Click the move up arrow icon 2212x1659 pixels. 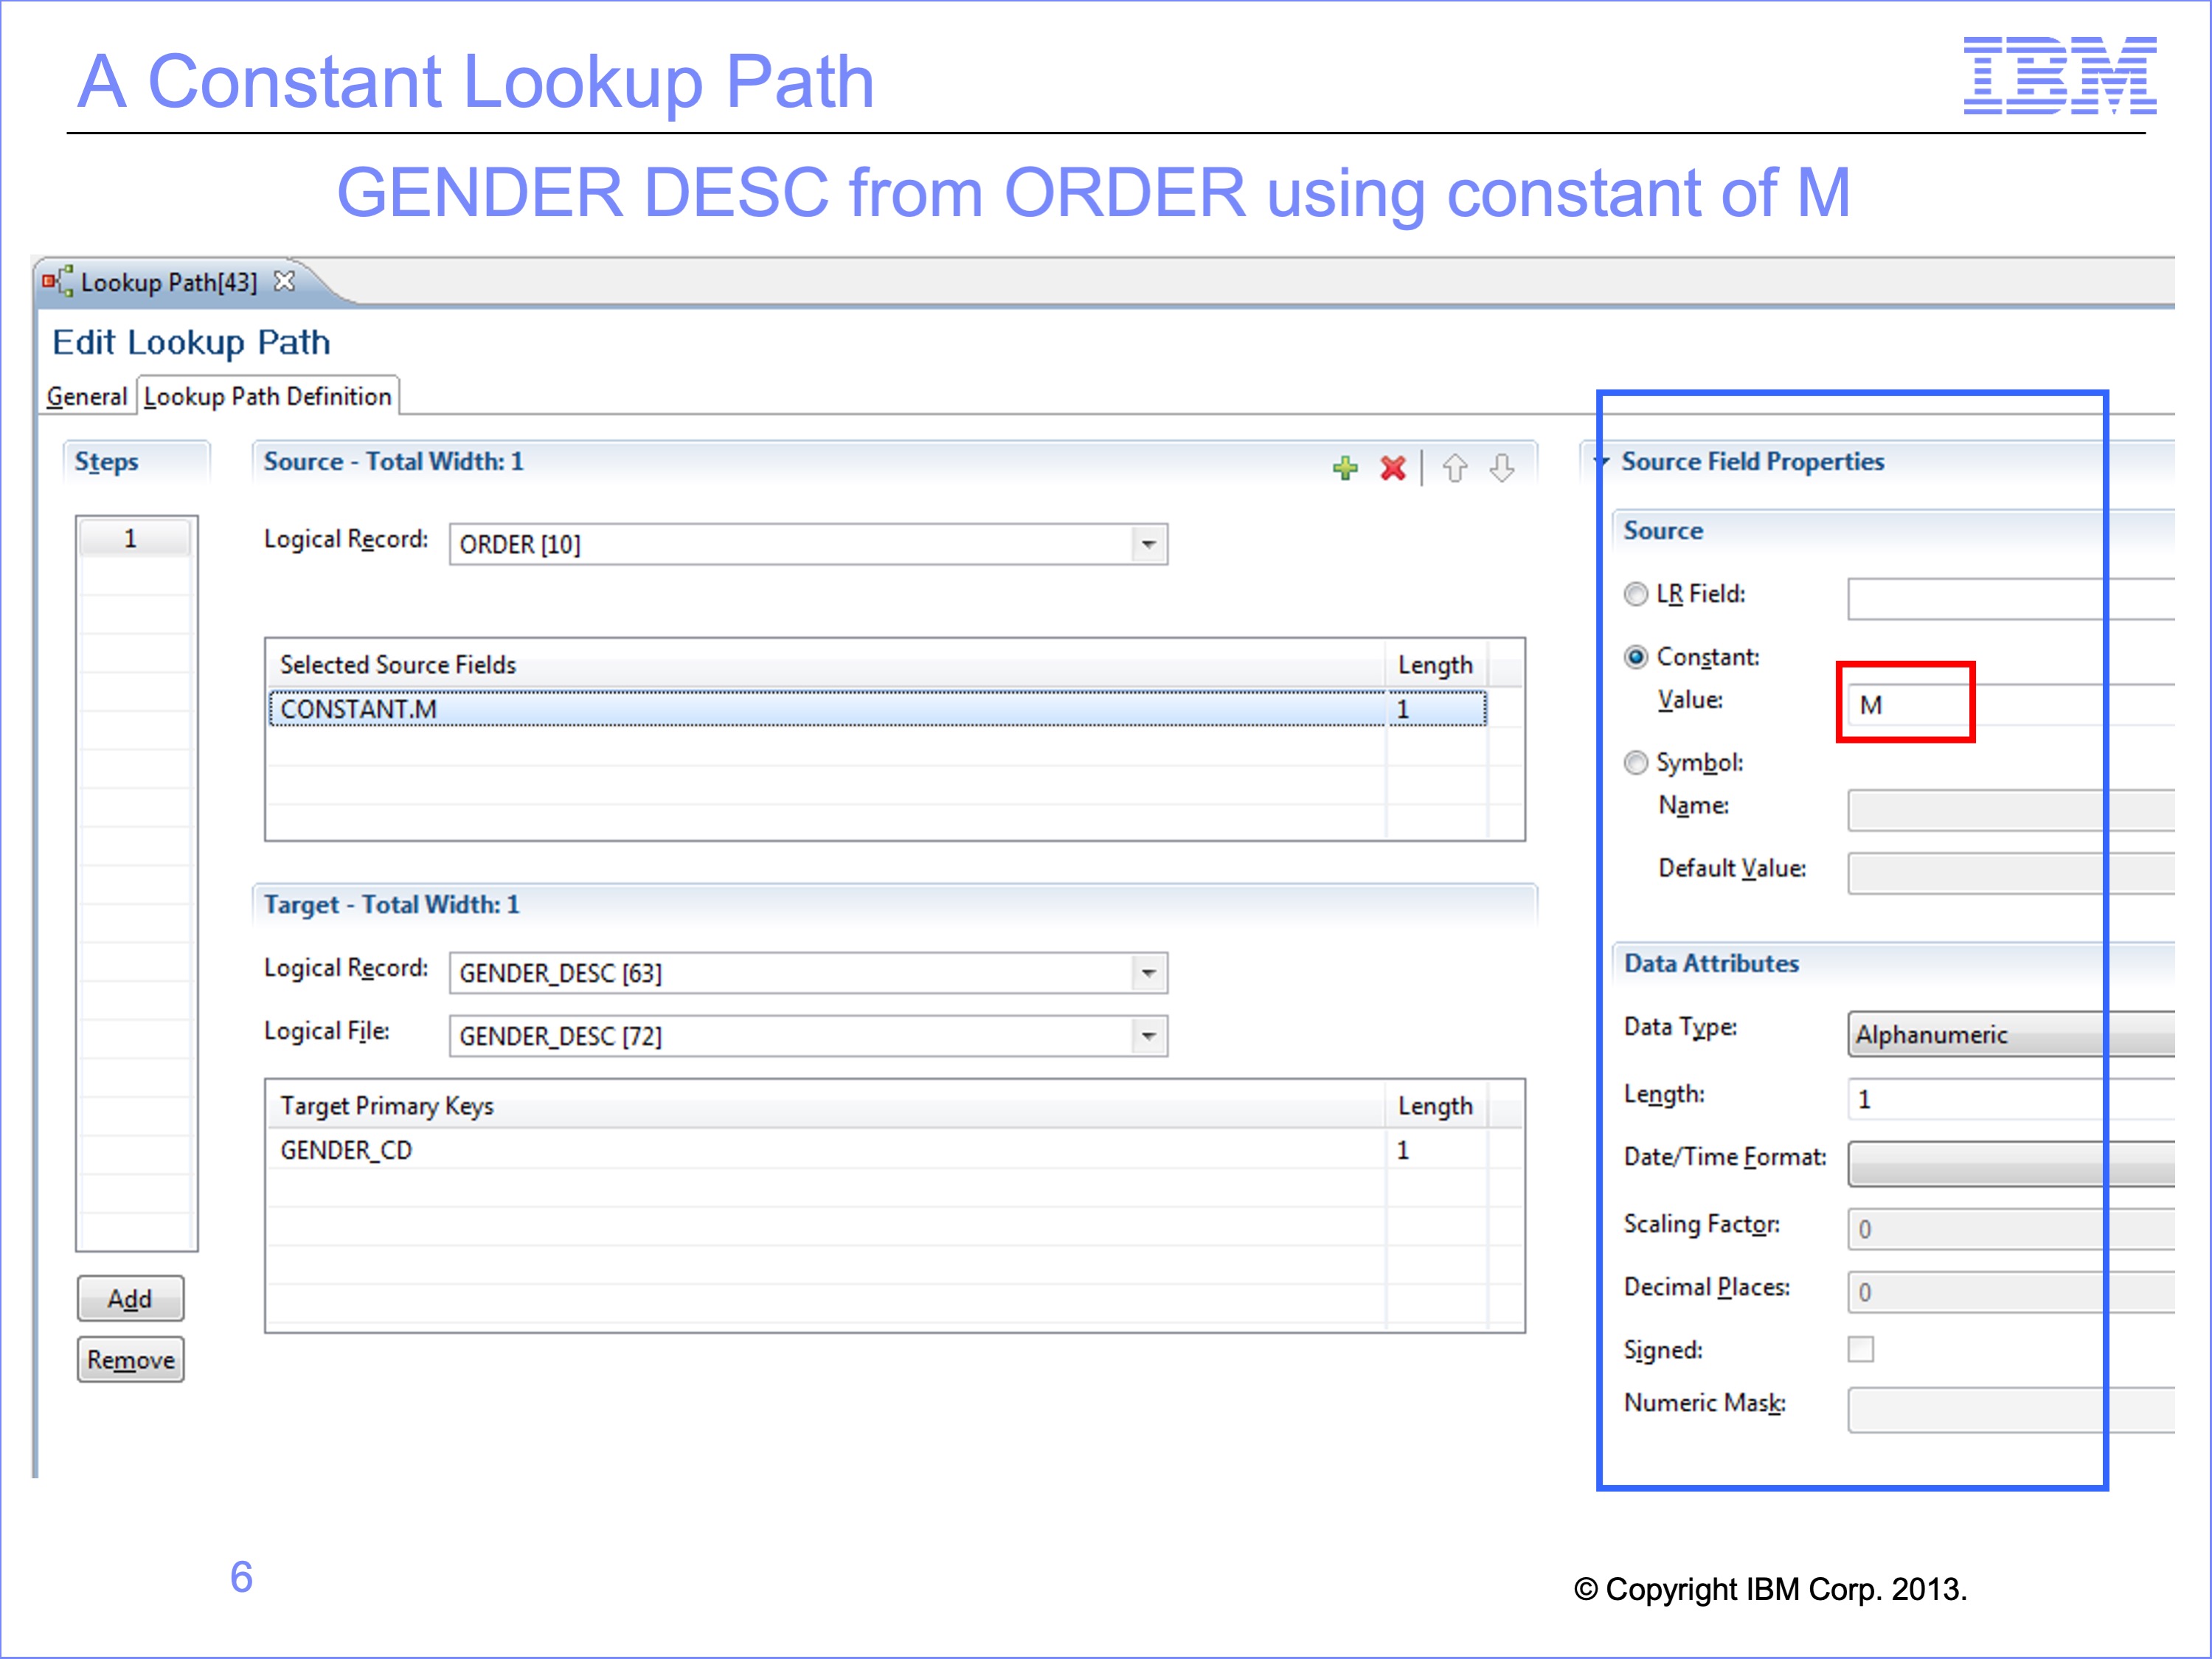tap(1455, 468)
